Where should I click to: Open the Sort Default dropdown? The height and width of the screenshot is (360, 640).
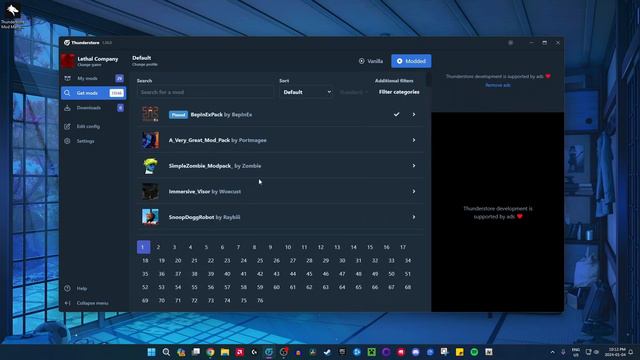click(307, 92)
